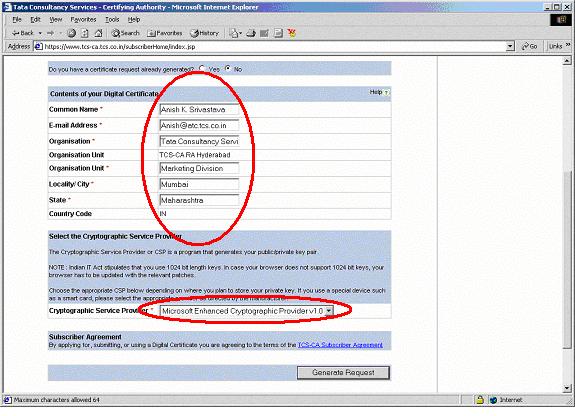
Task: Click the Organisation input field
Action: point(199,141)
